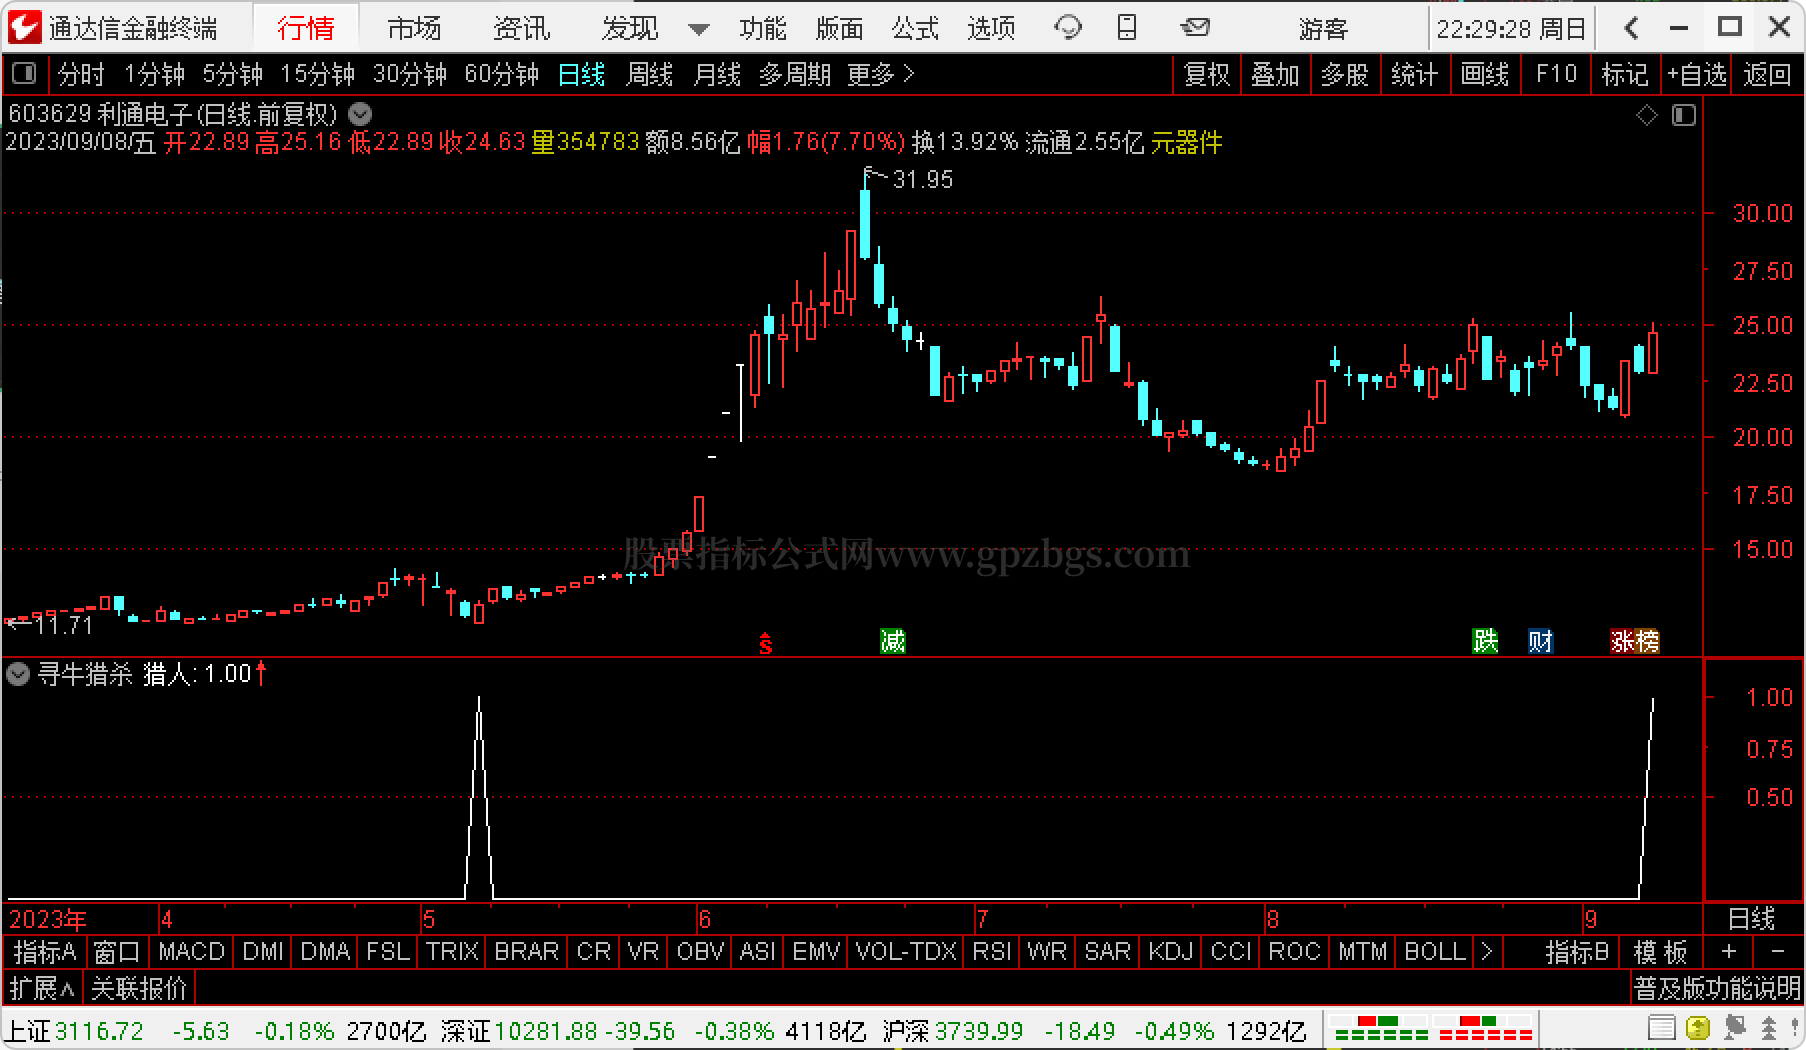This screenshot has height=1050, width=1806.
Task: Open the 功能 menu
Action: 763,28
